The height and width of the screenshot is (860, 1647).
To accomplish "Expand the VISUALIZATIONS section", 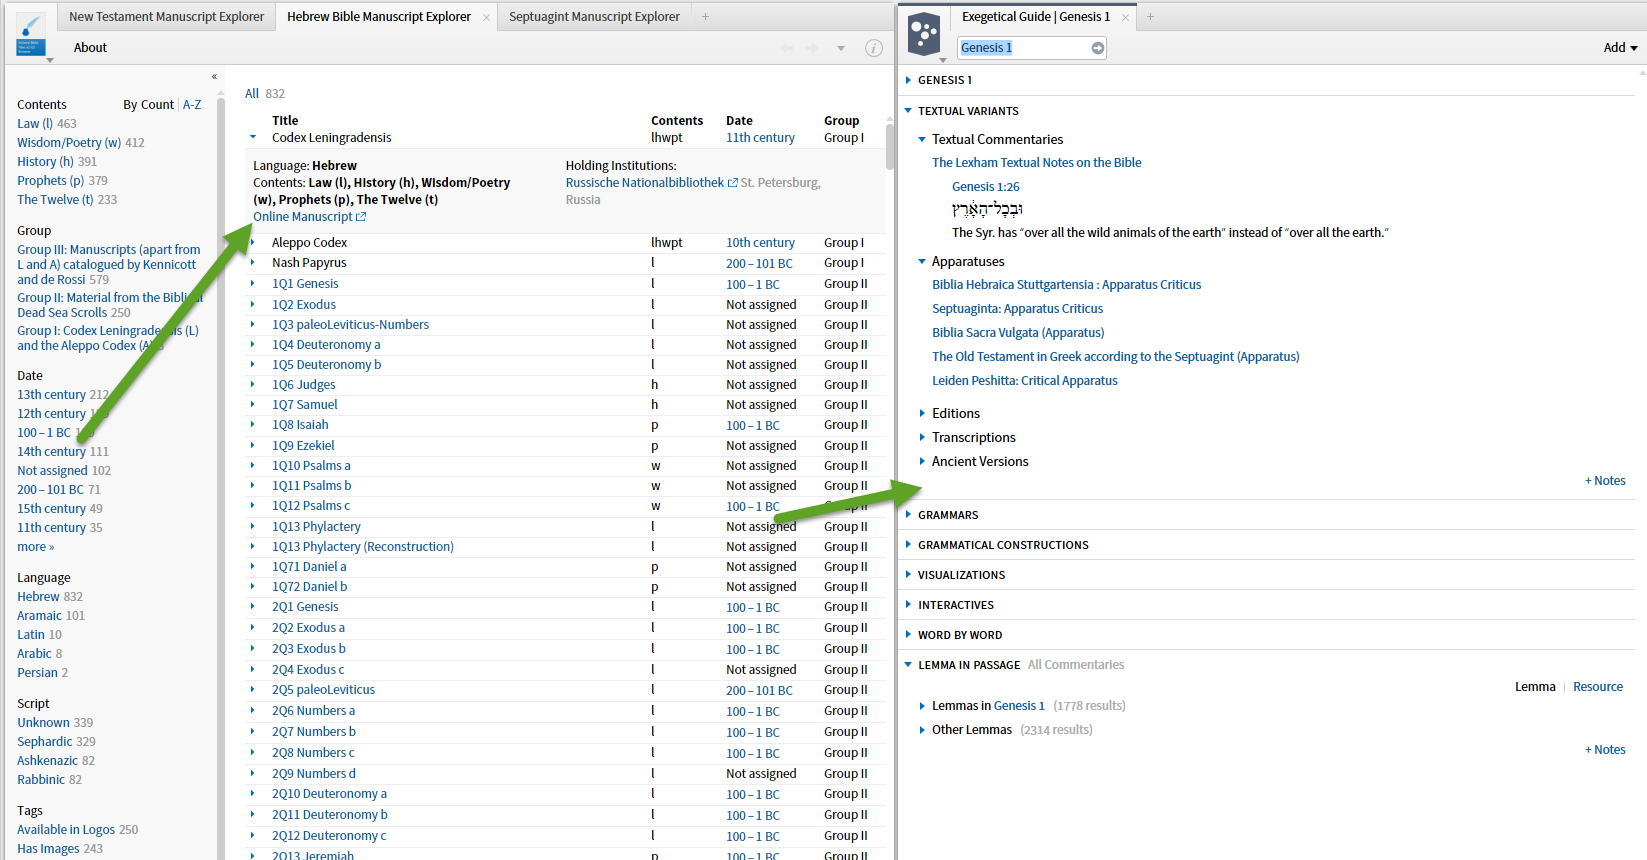I will [x=908, y=575].
